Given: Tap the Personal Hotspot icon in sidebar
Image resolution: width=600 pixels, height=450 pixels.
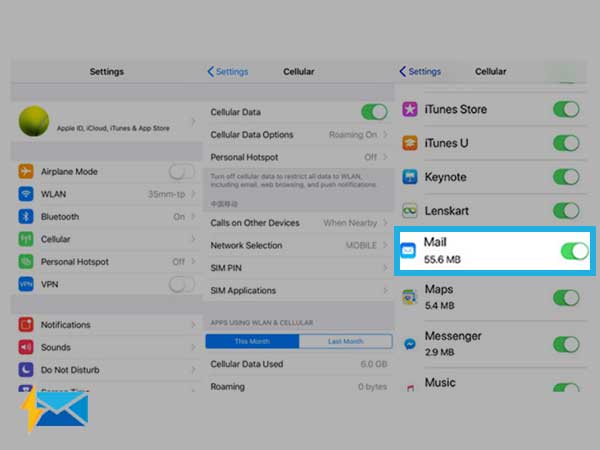Looking at the screenshot, I should [26, 262].
